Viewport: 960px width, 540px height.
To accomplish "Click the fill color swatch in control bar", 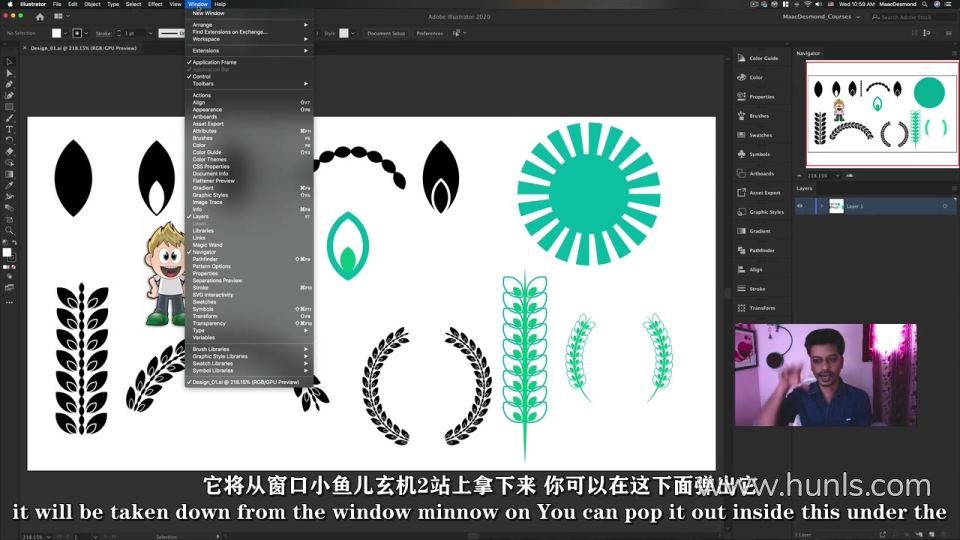I will coord(57,33).
